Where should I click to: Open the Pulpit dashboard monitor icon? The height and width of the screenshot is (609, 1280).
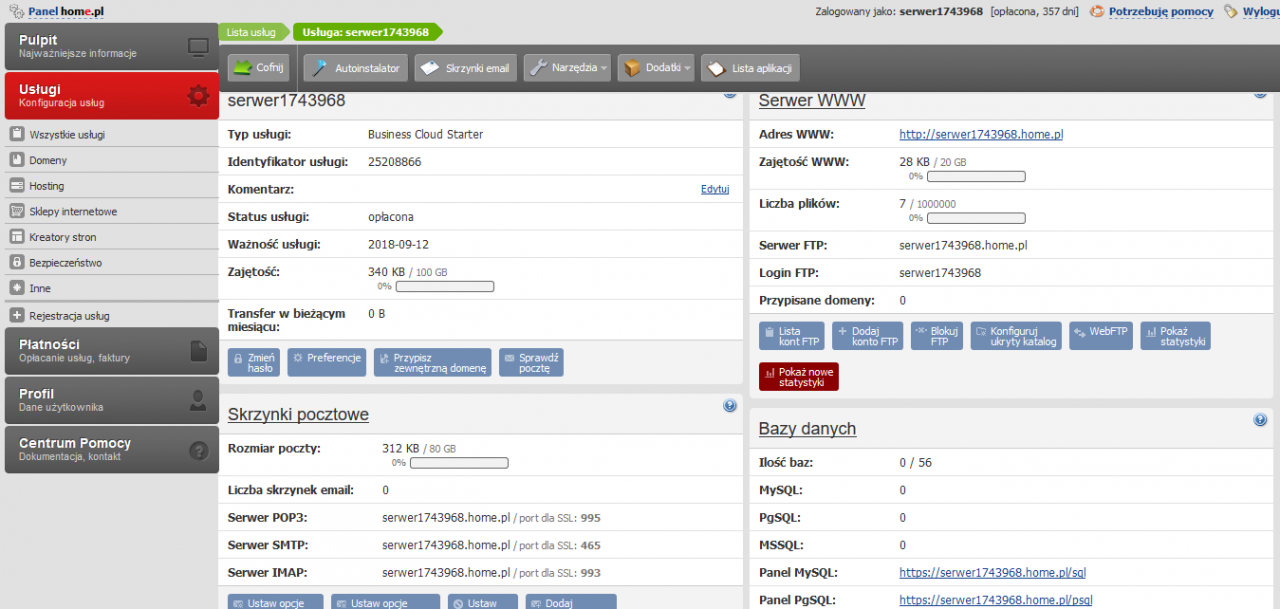point(198,46)
